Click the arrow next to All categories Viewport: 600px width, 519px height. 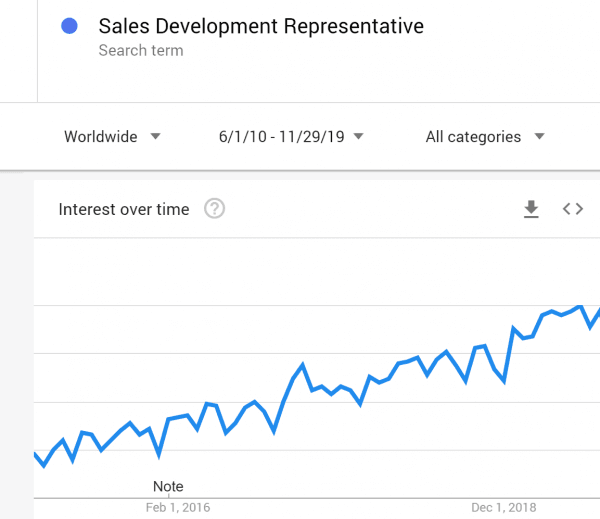point(539,137)
